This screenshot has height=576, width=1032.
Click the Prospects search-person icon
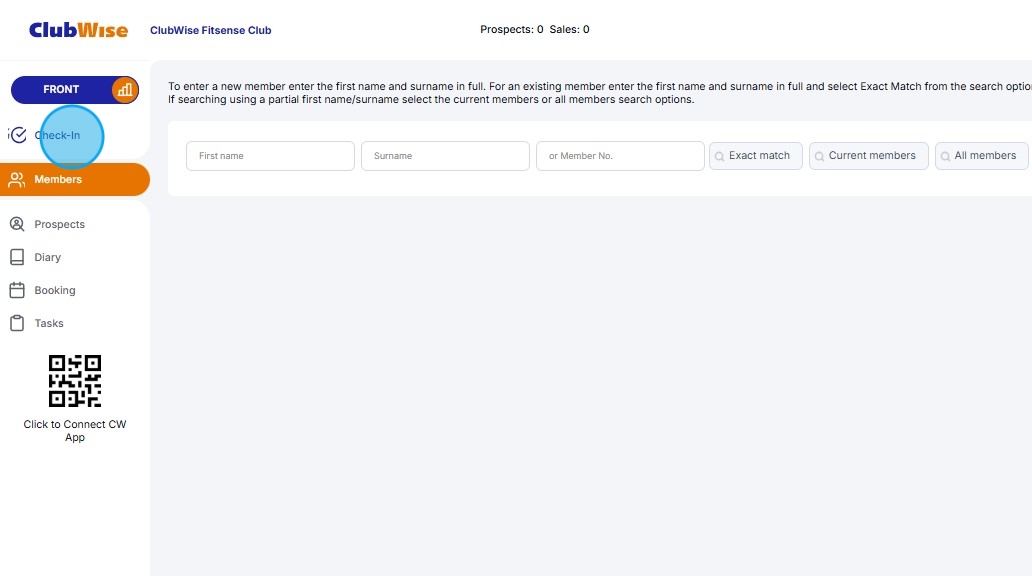tap(17, 224)
